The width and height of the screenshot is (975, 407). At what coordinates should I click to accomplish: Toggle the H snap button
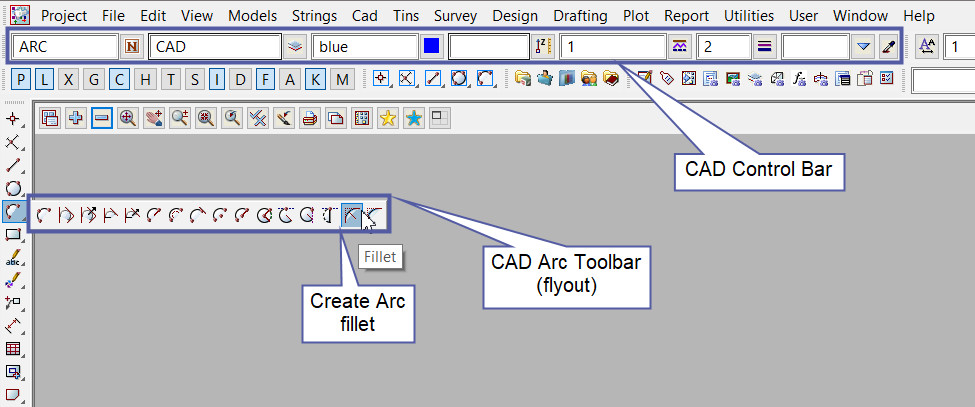[x=145, y=80]
